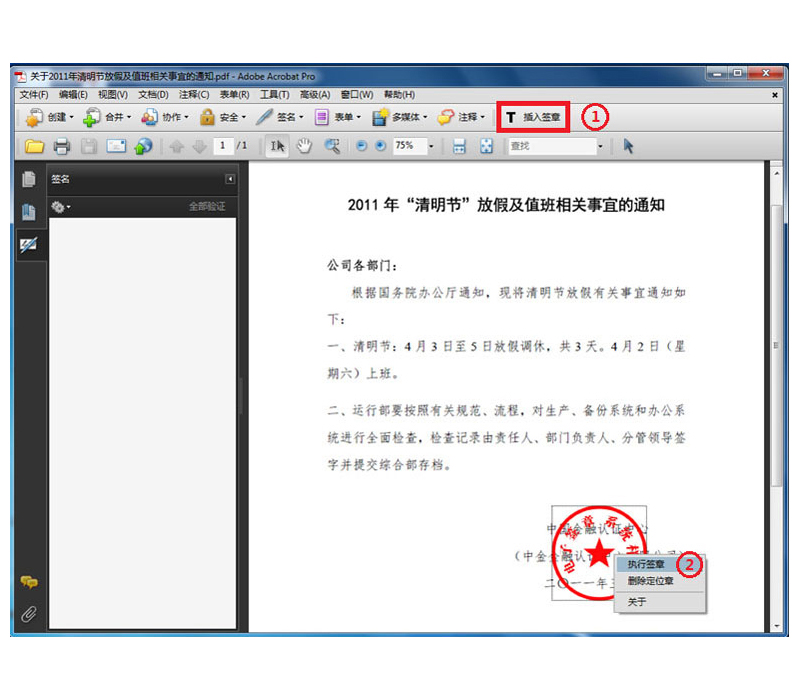
Task: Click the attachments paperclip icon
Action: 29,614
